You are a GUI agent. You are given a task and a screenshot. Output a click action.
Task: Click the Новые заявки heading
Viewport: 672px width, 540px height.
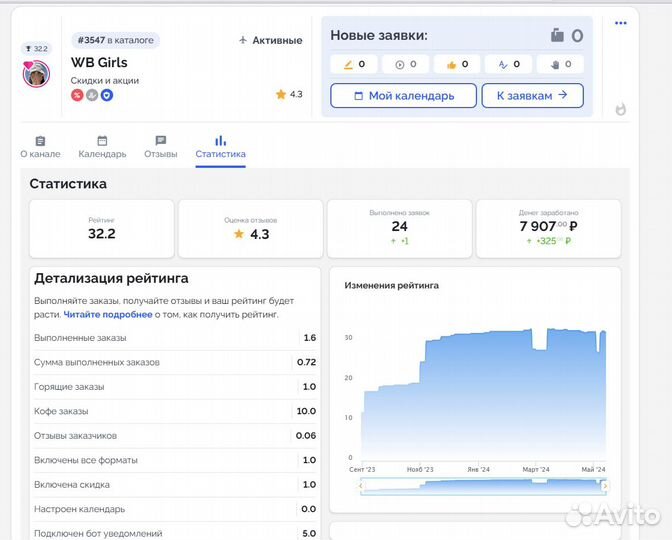pos(379,35)
